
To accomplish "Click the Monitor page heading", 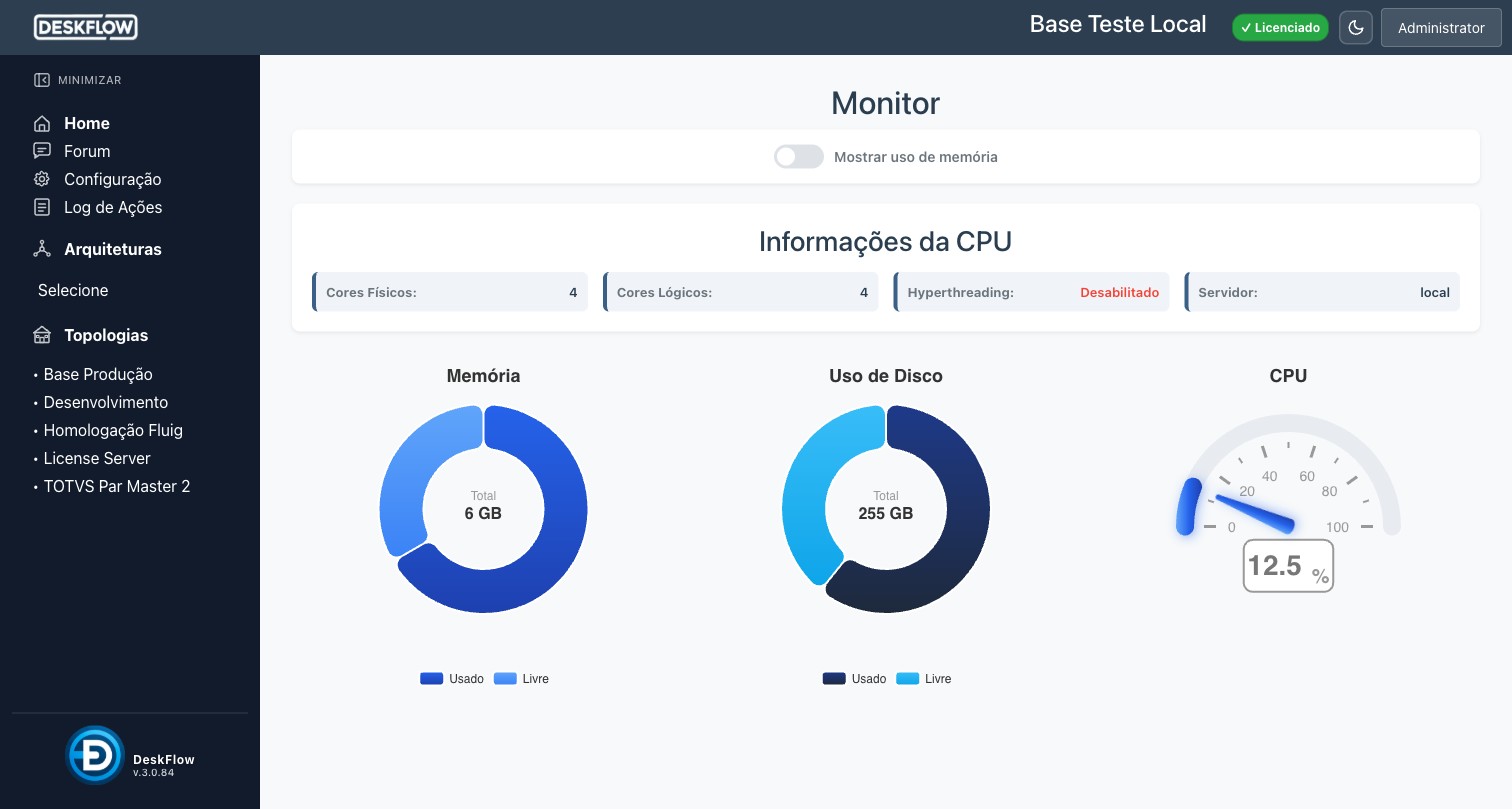I will pyautogui.click(x=885, y=103).
